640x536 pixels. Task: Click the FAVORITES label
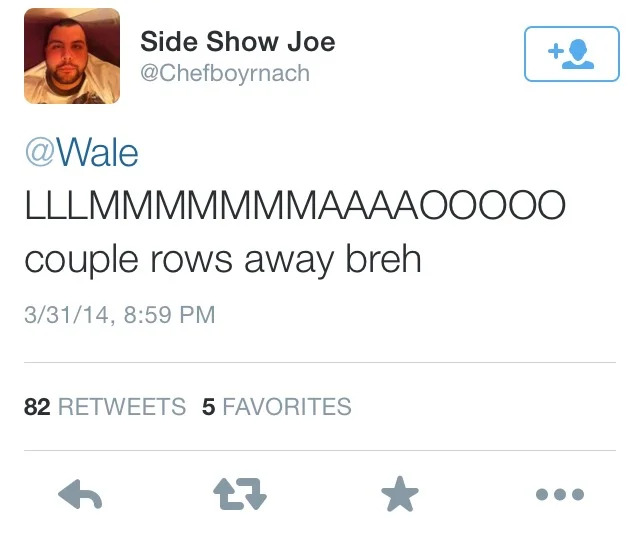(x=287, y=407)
